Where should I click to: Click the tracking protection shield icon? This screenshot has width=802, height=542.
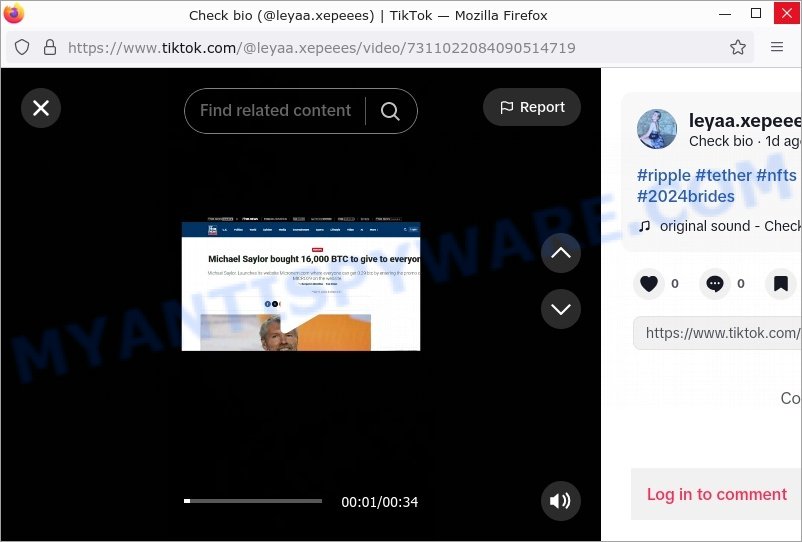(22, 48)
